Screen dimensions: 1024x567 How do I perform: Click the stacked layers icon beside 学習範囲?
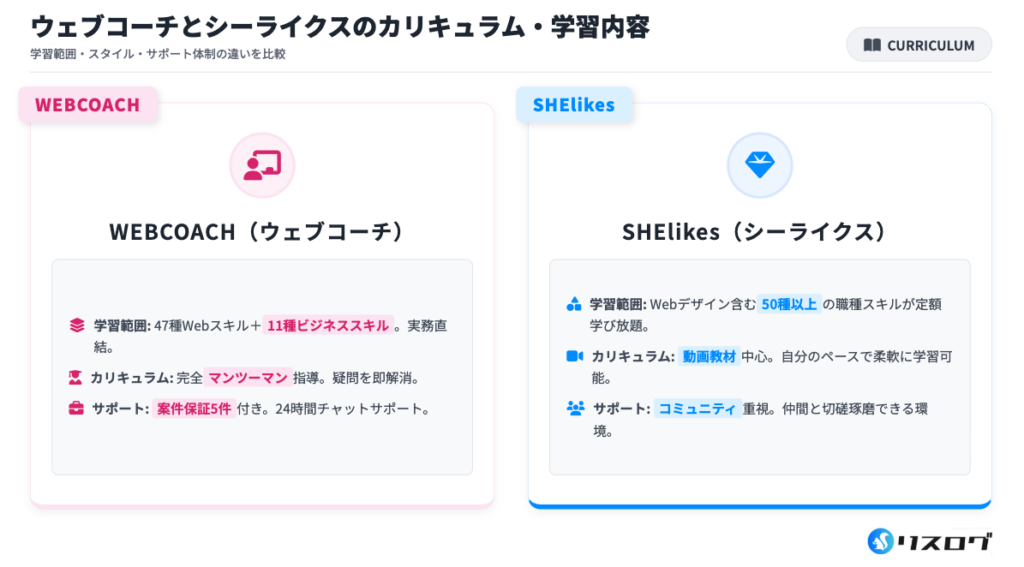click(77, 325)
